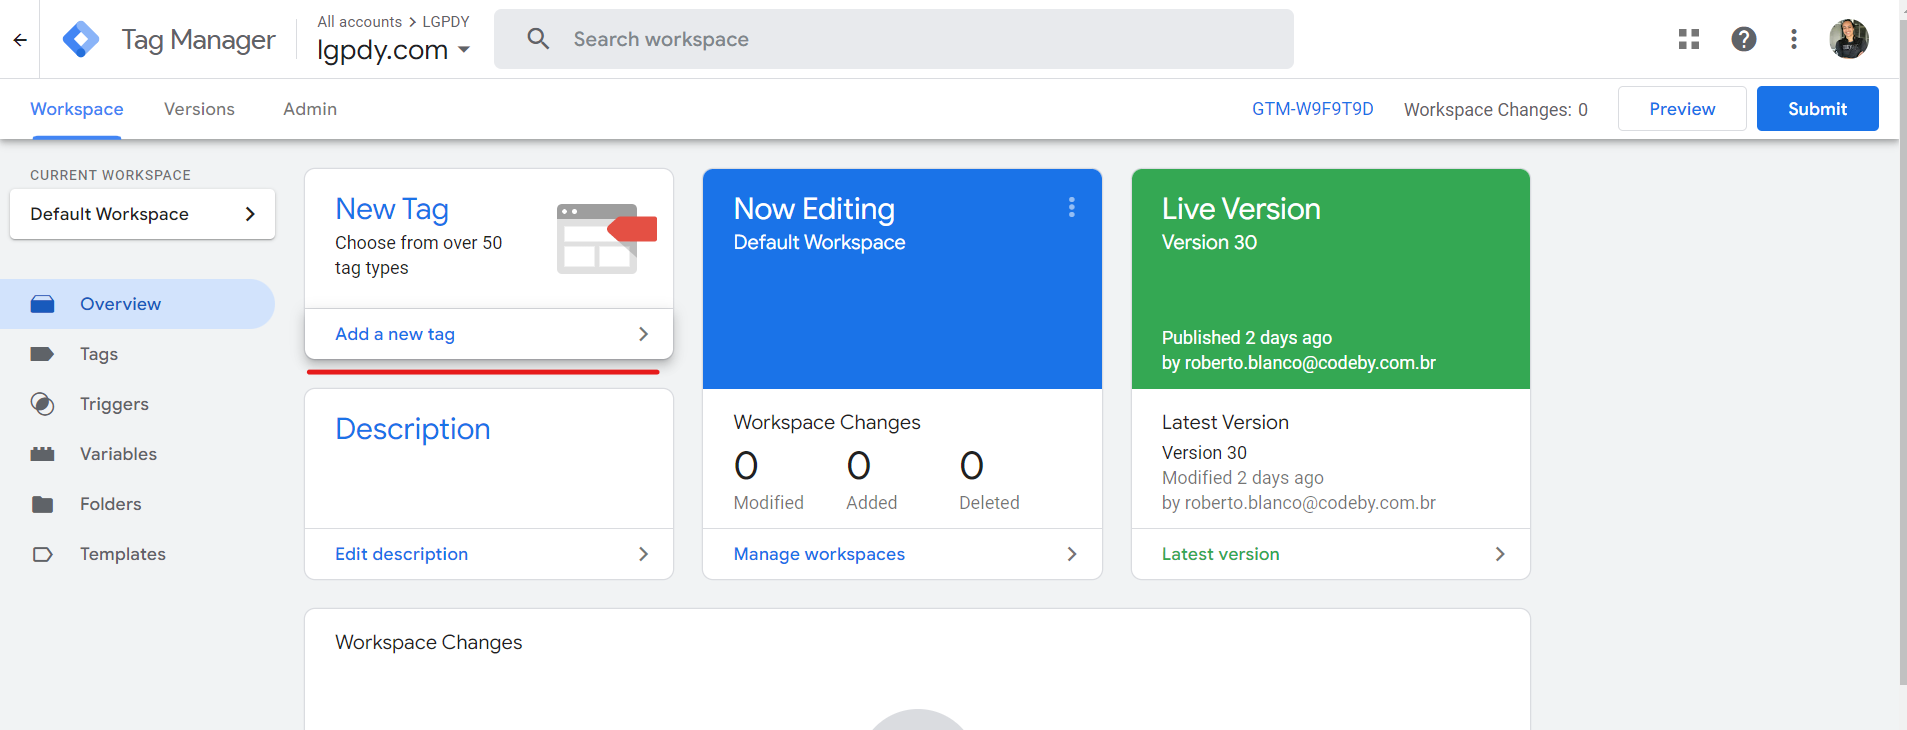Click the Tag Manager logo icon
Screen dimensions: 1907x730
[81, 39]
